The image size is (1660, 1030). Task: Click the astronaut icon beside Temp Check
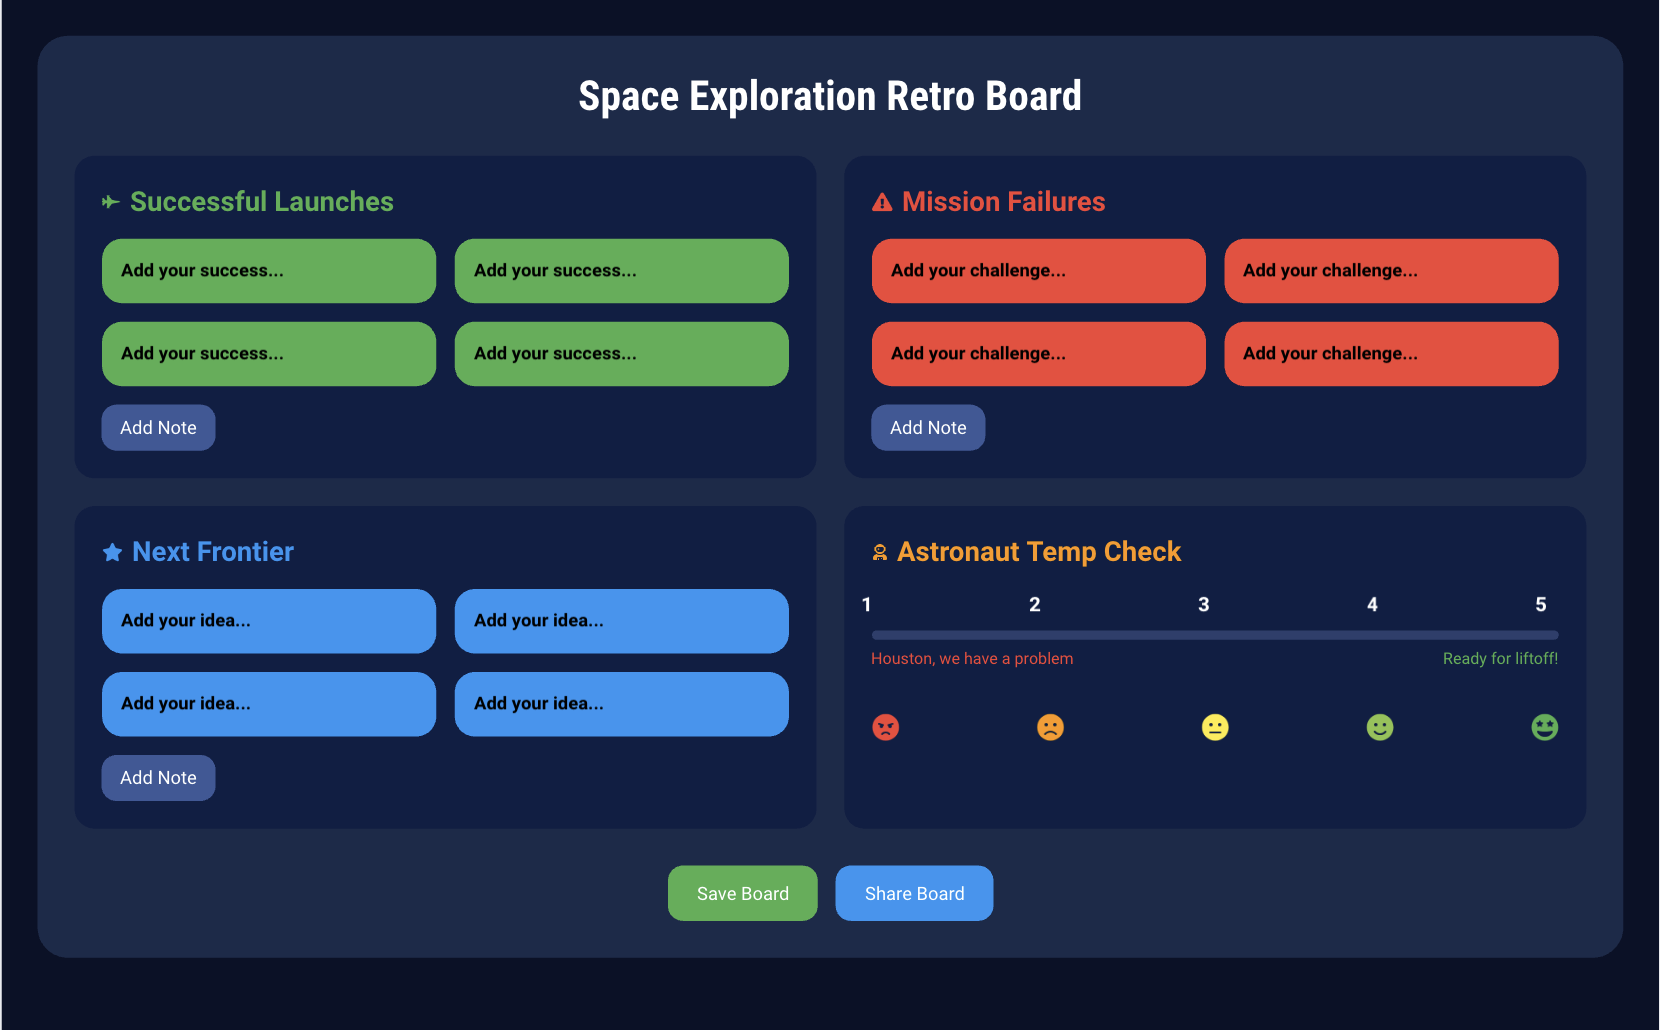click(x=880, y=552)
